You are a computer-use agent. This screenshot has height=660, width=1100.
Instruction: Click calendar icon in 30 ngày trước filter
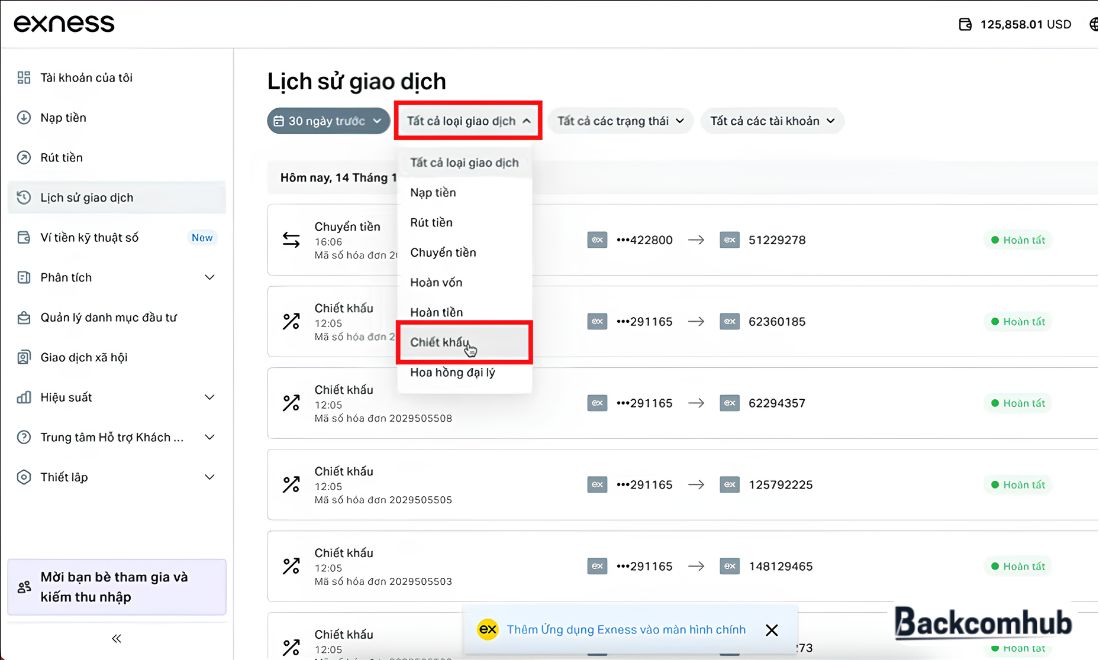click(x=279, y=121)
